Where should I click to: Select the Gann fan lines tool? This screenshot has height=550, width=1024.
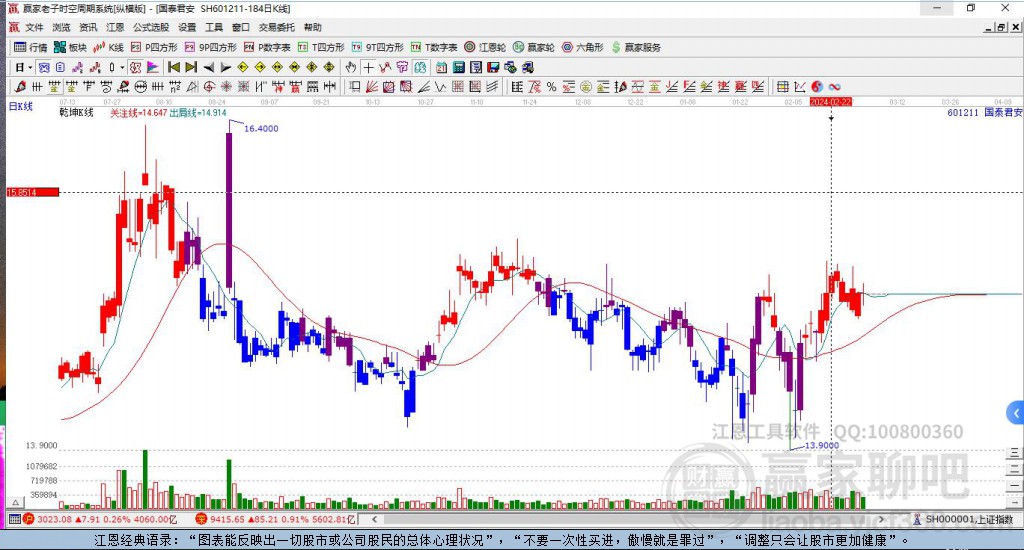click(372, 86)
